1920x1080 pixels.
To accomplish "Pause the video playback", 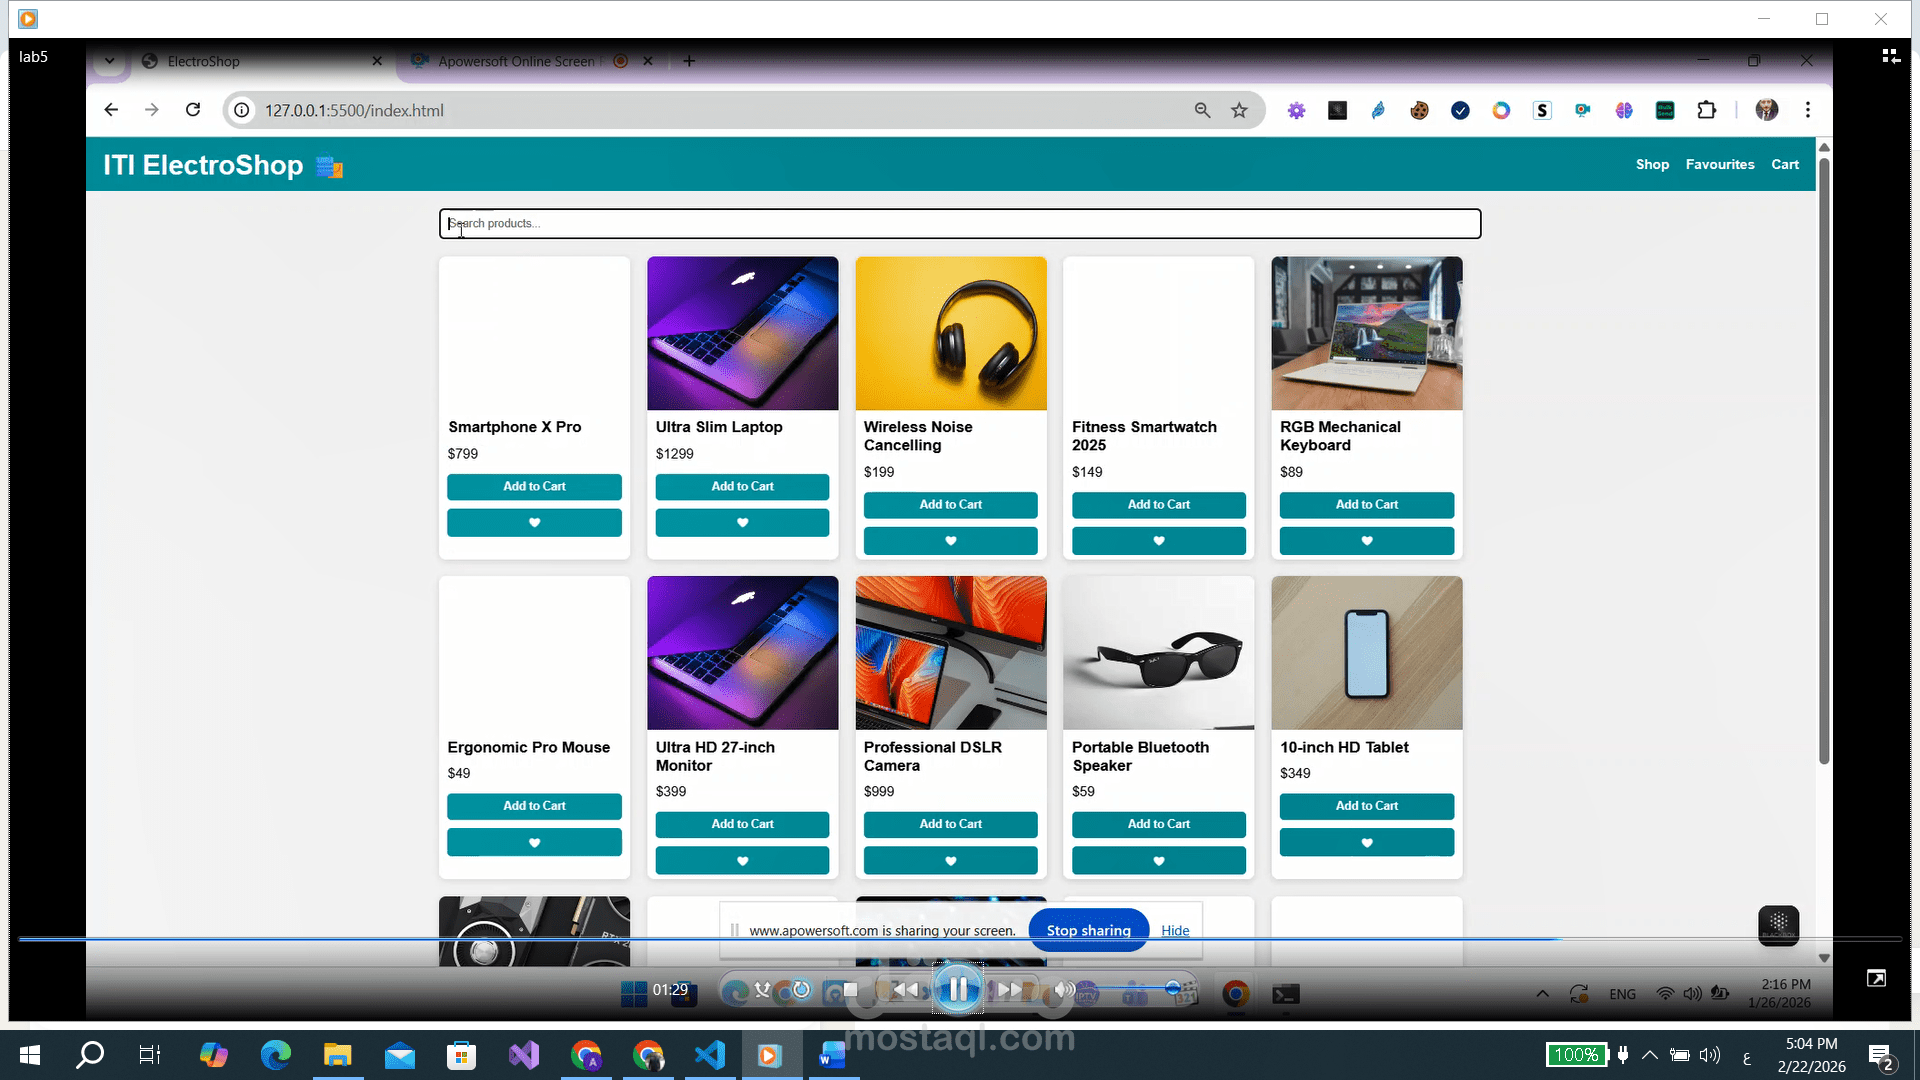I will click(958, 990).
